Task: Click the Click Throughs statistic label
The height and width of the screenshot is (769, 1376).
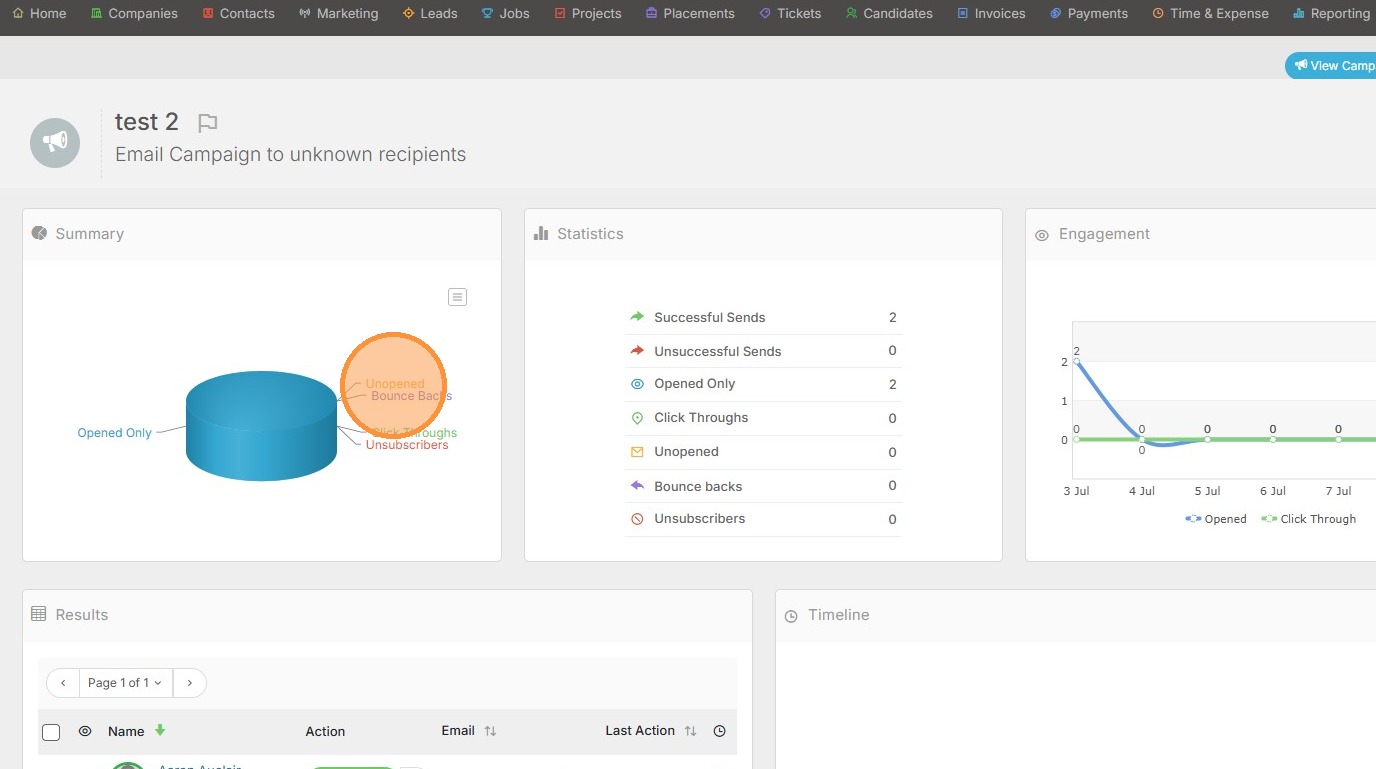Action: [701, 418]
